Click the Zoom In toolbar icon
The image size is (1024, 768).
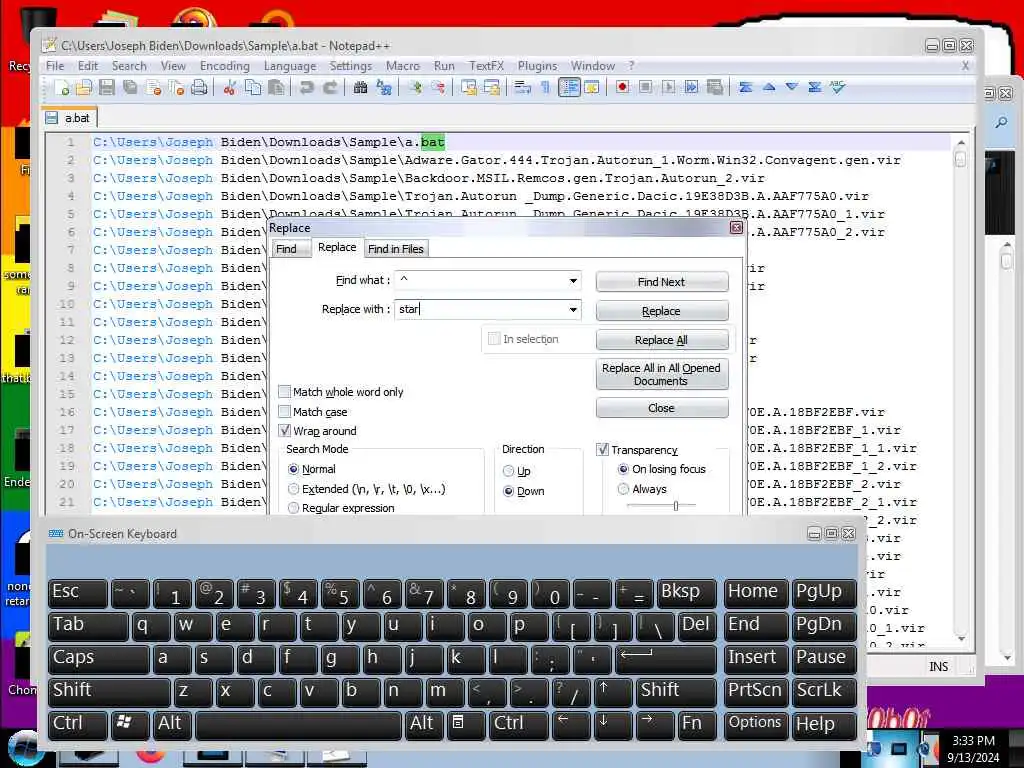click(414, 88)
